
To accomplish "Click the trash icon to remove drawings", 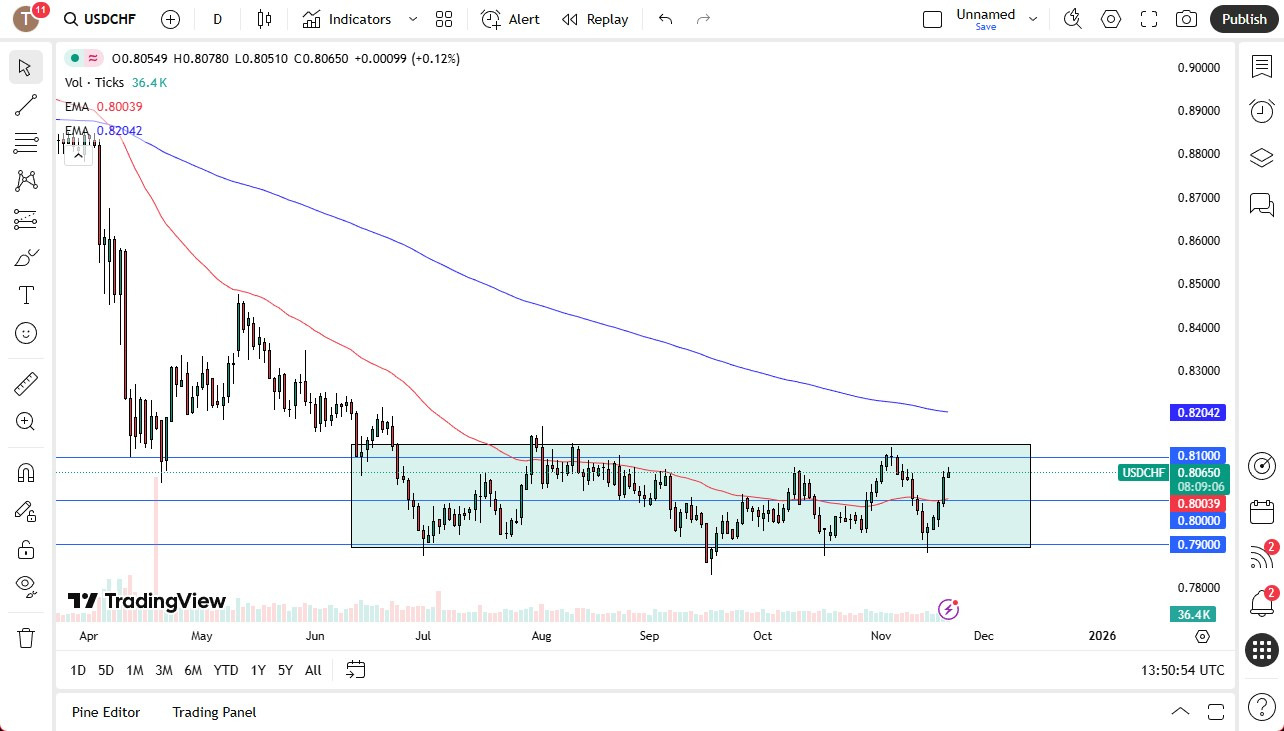I will [26, 637].
